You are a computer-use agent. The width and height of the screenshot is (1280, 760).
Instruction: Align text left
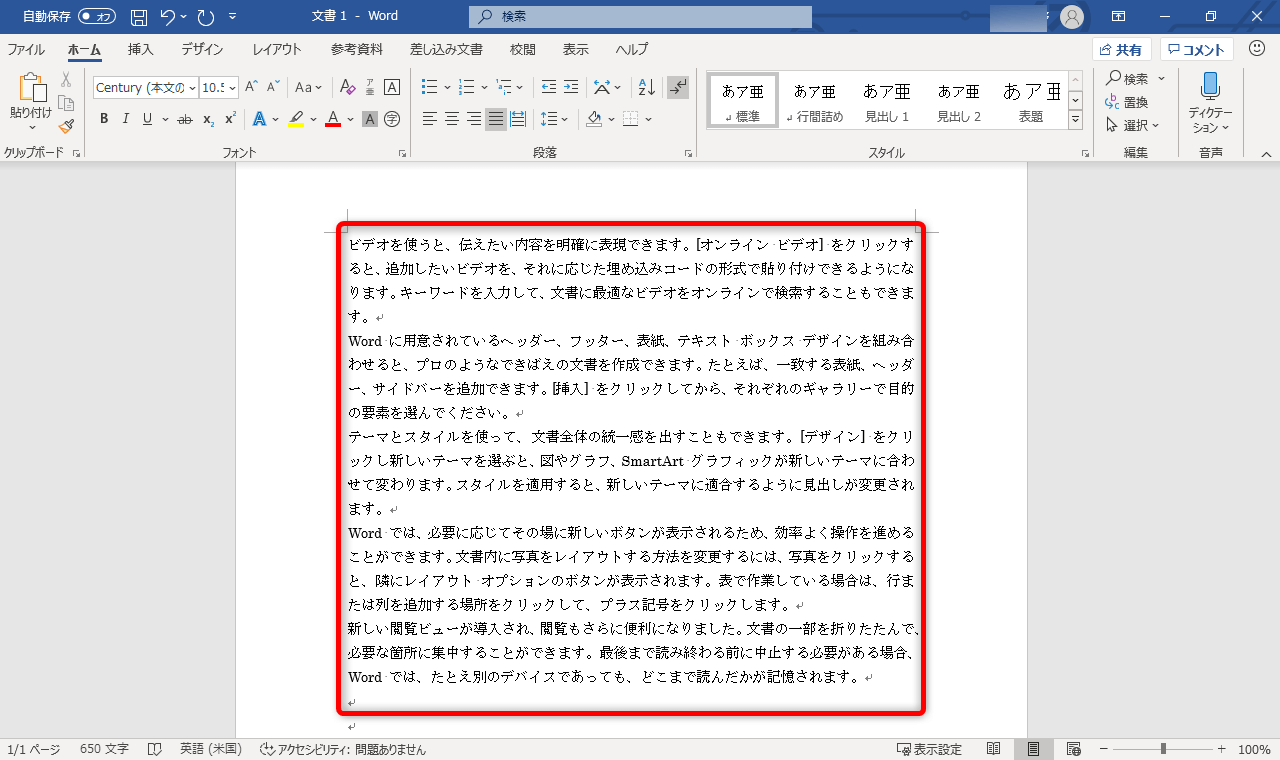pyautogui.click(x=430, y=119)
